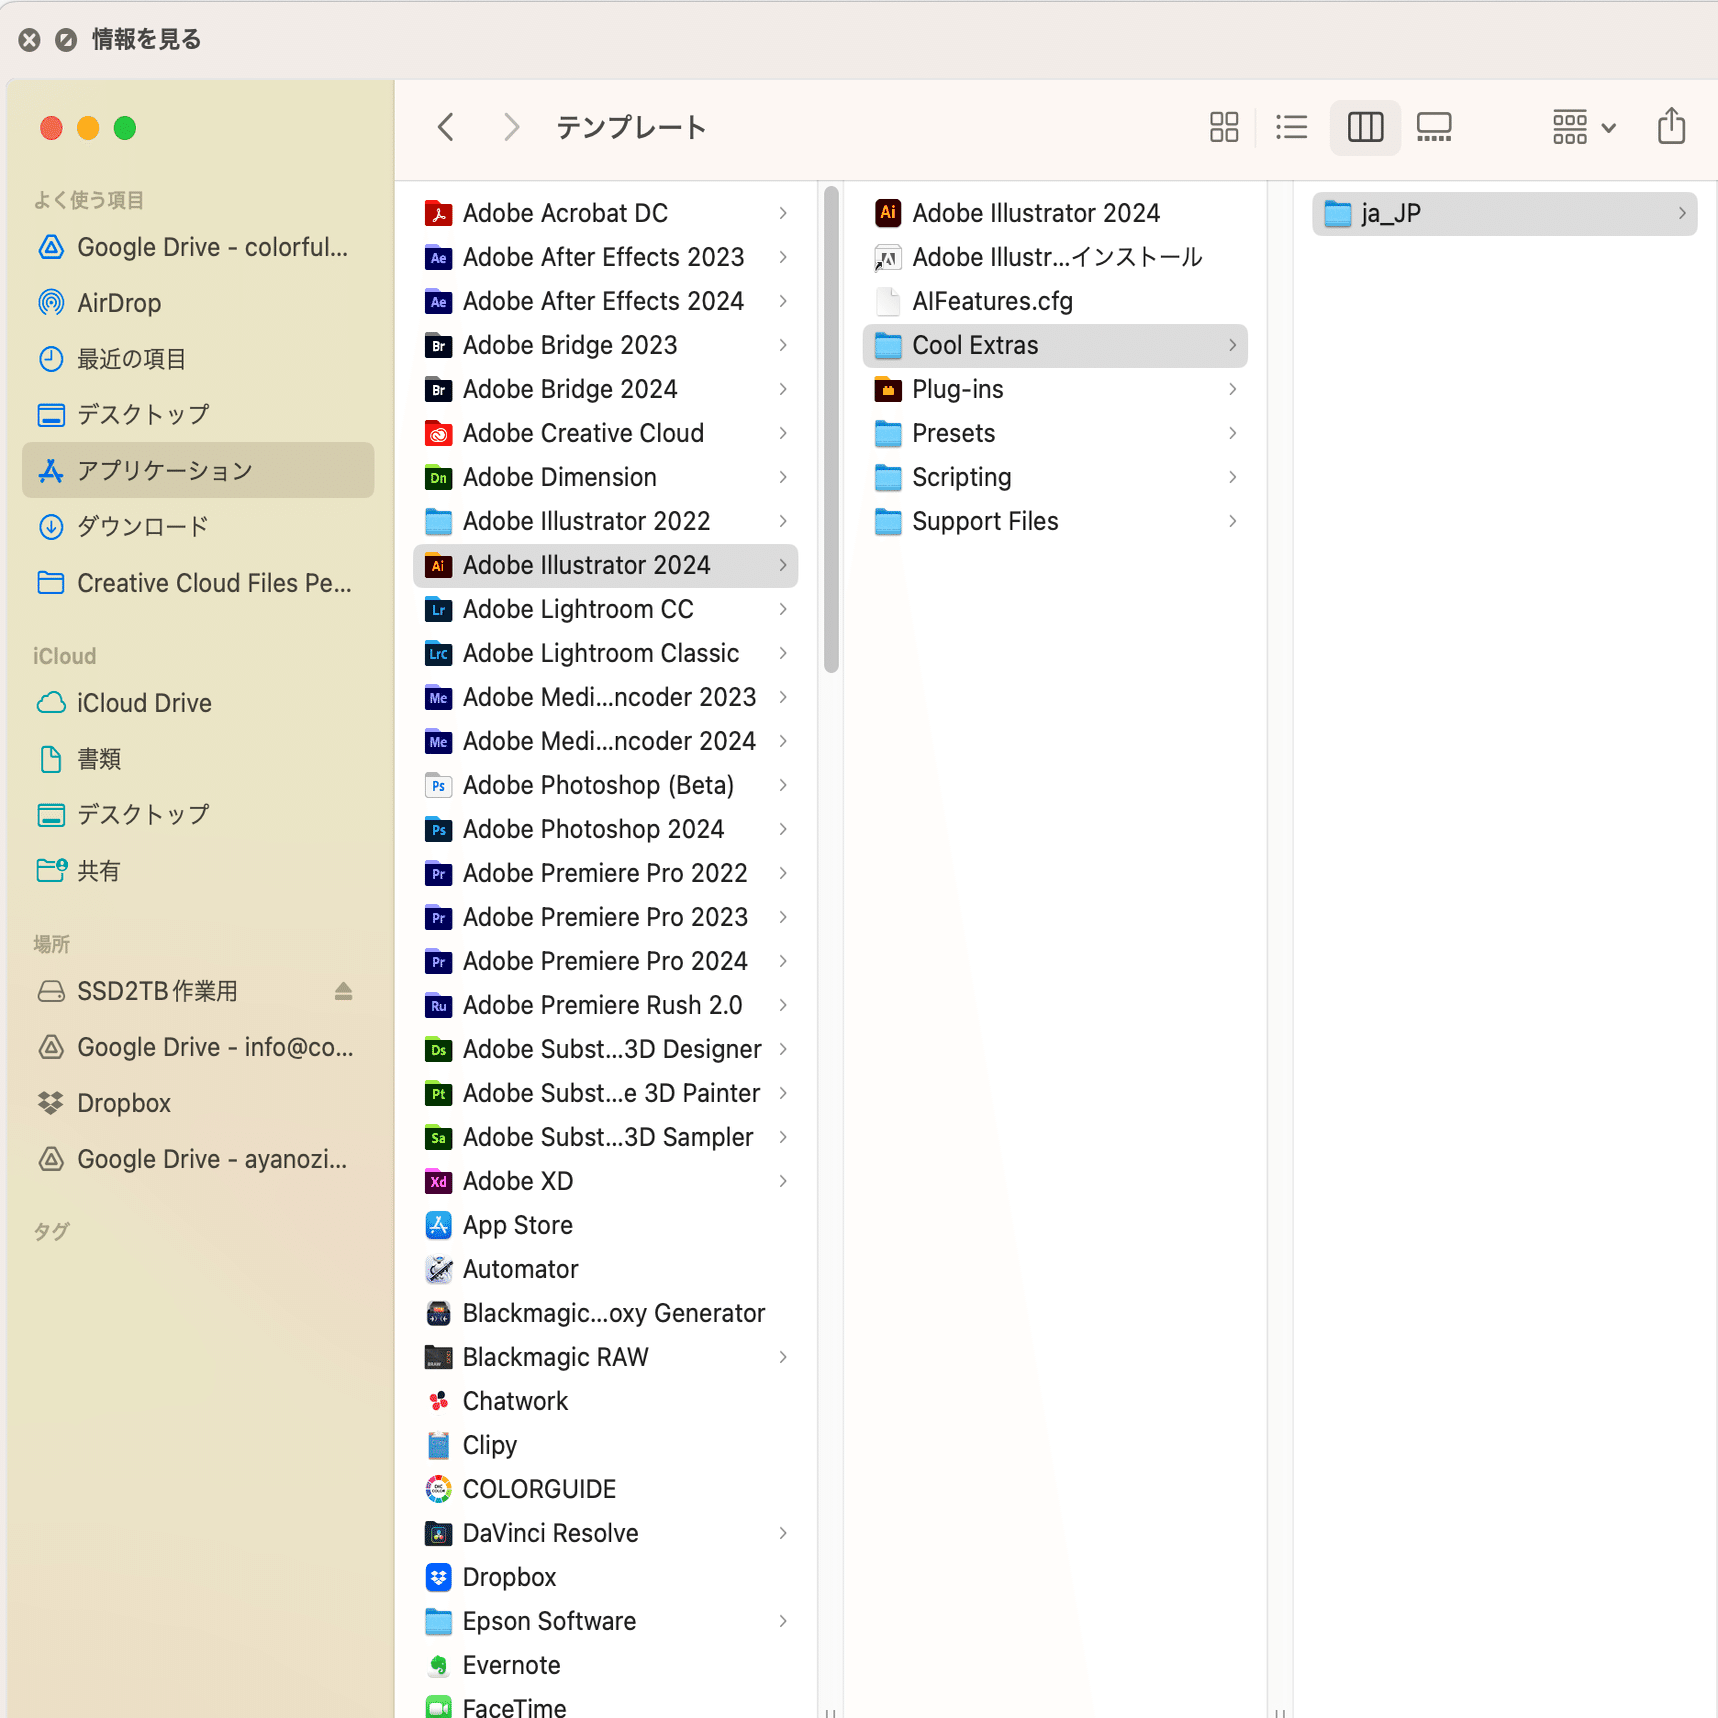This screenshot has height=1718, width=1718.
Task: Switch to gallery view
Action: click(x=1434, y=127)
